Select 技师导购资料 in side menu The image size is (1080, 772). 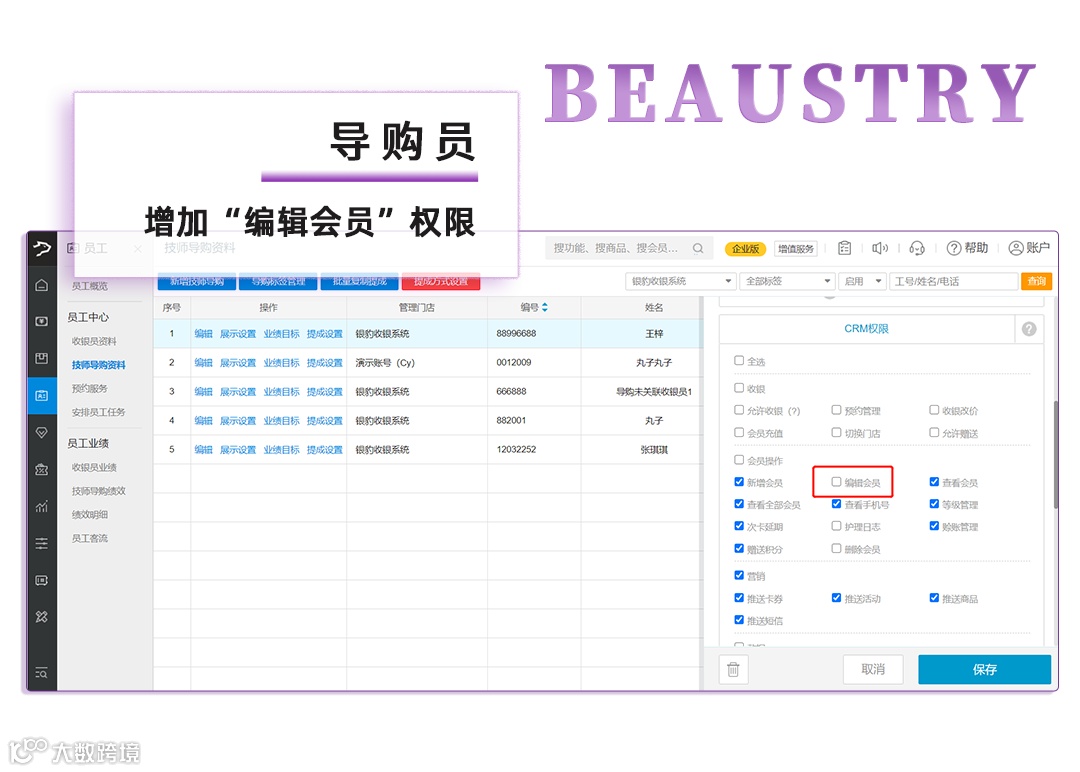point(98,365)
